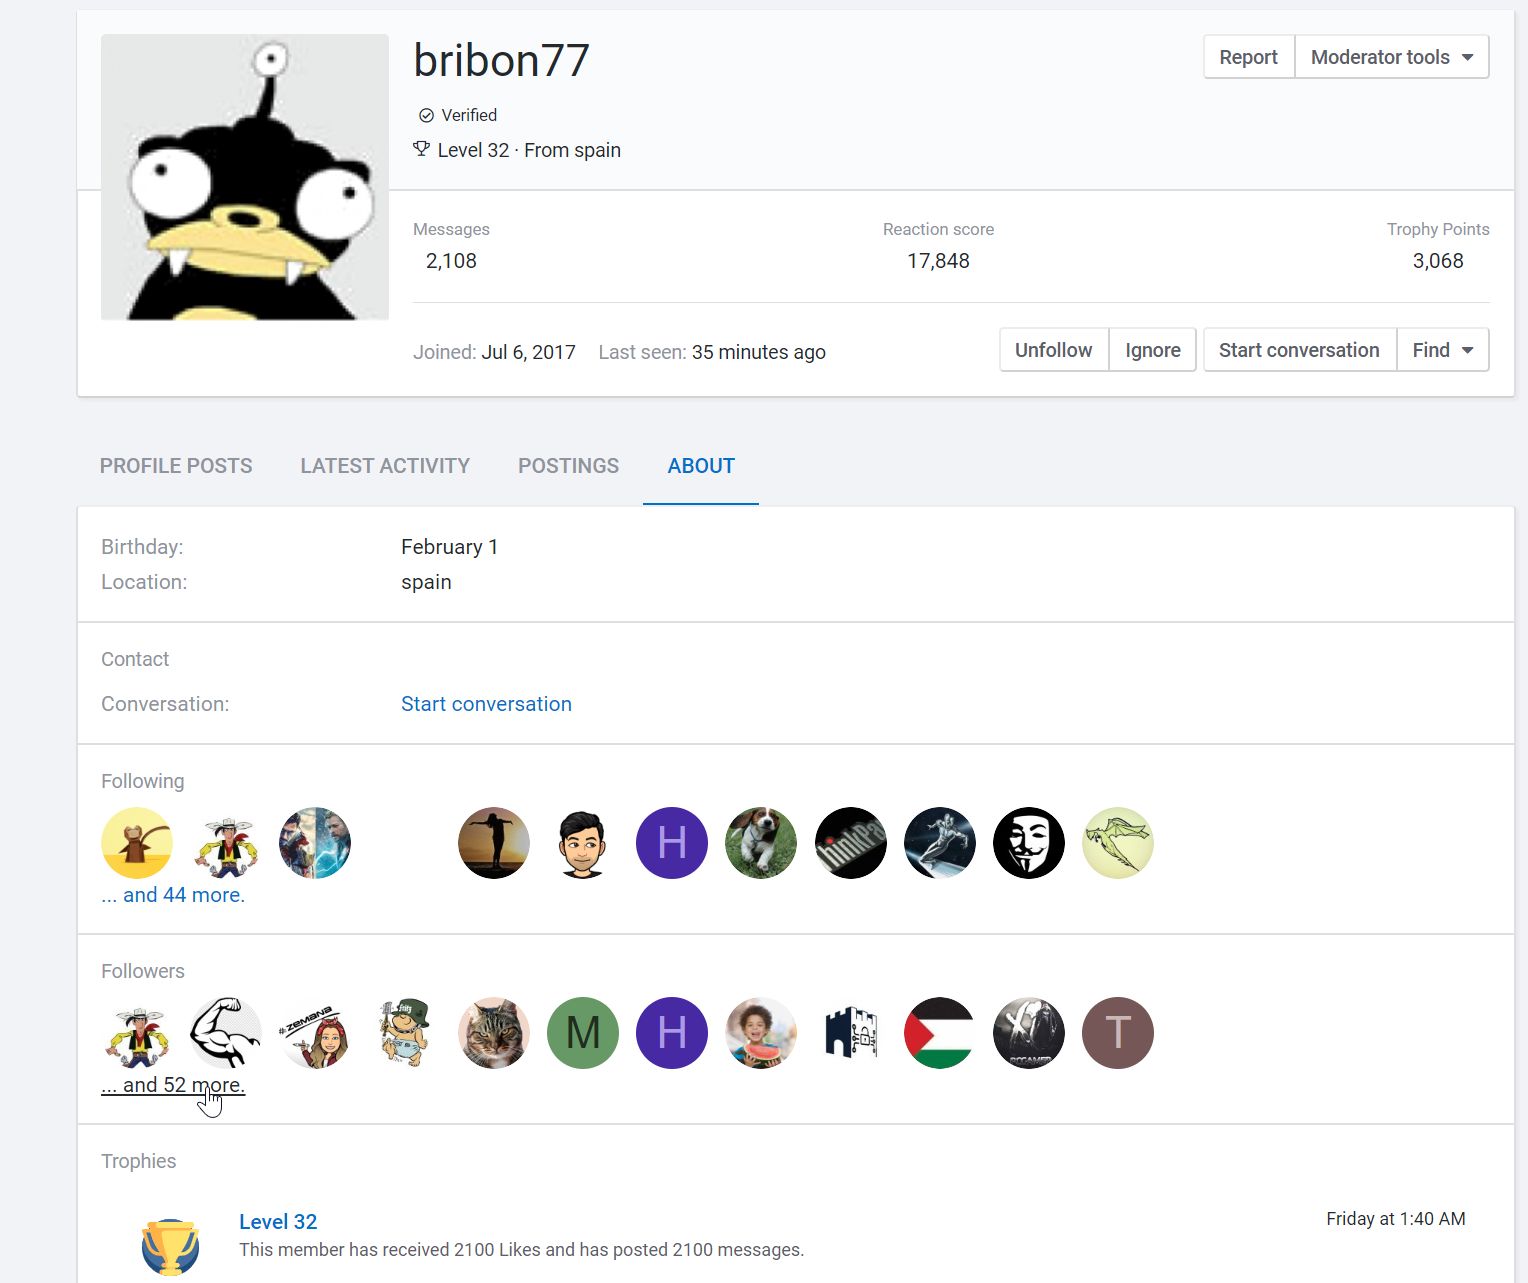Click the Level 32 gold trophy icon

170,1246
